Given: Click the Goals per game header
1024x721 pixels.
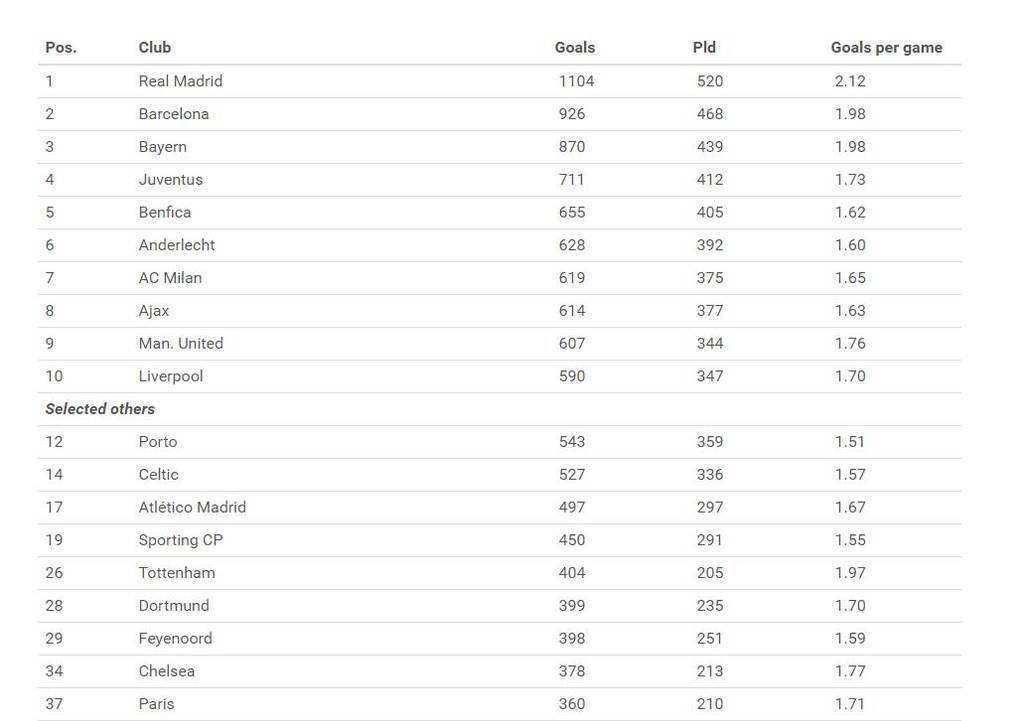Looking at the screenshot, I should pos(886,47).
